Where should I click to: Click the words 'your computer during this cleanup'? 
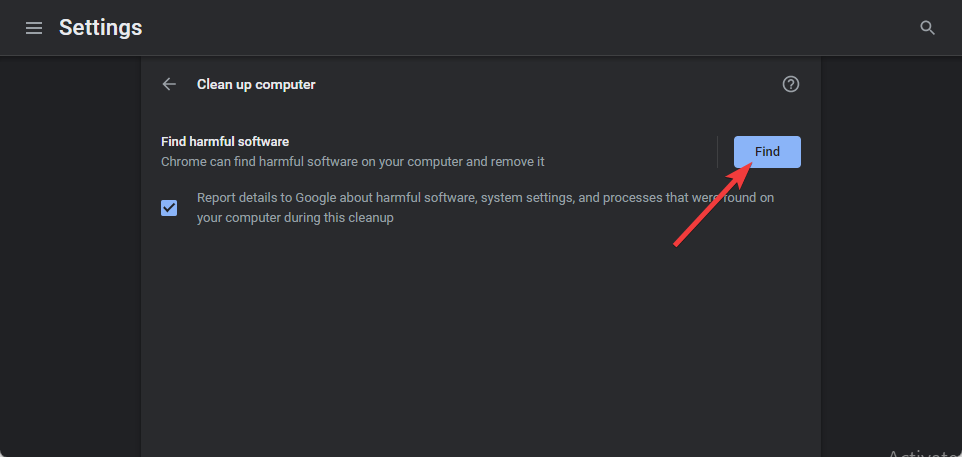coord(295,218)
